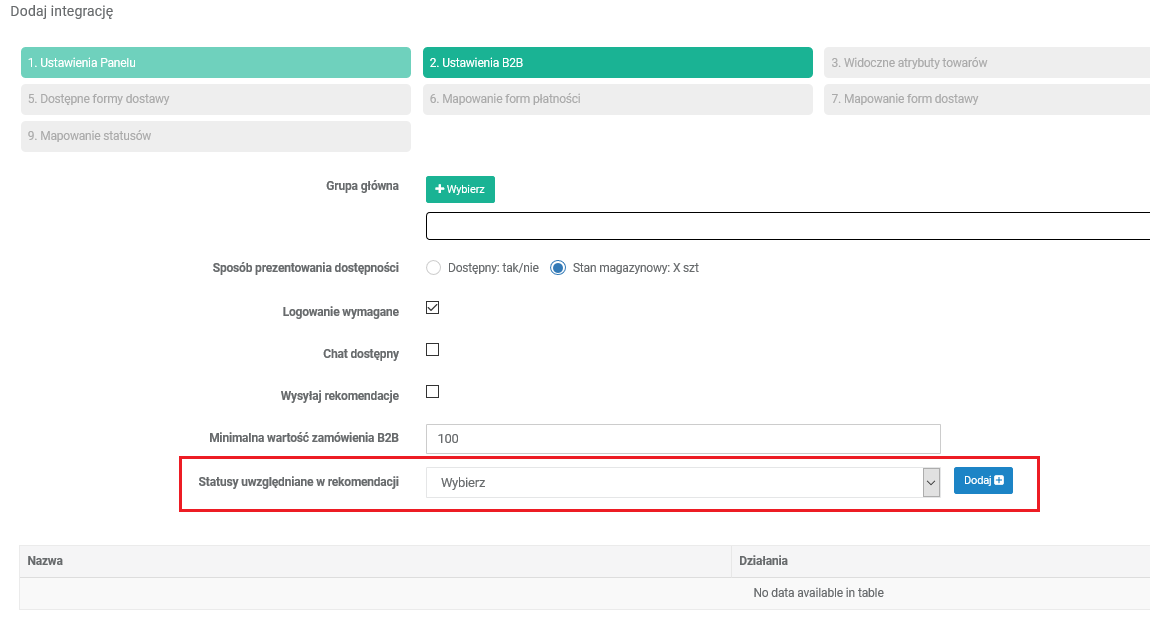Image resolution: width=1150 pixels, height=618 pixels.
Task: Jump to the Mapowanie statusów tab
Action: click(x=215, y=136)
